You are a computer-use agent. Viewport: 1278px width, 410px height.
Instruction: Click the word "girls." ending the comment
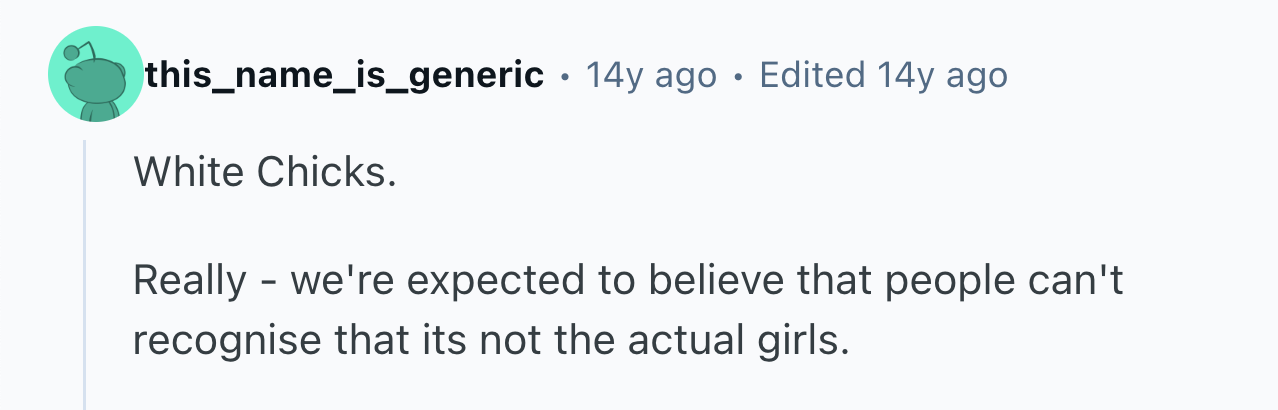(x=802, y=342)
